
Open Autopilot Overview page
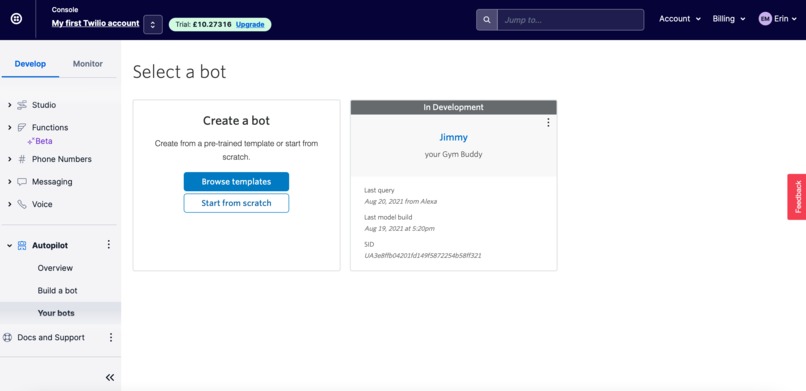(x=55, y=268)
